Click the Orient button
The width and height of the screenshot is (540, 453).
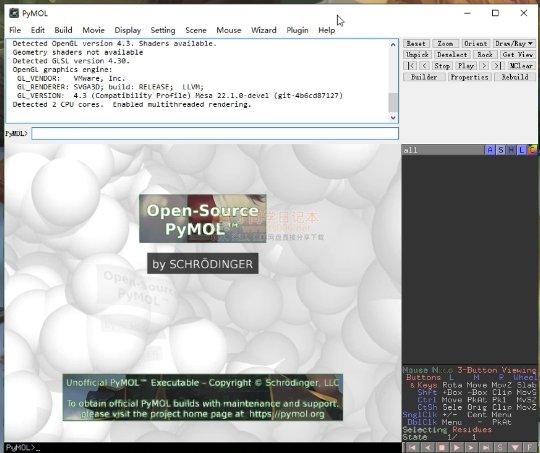click(x=475, y=43)
